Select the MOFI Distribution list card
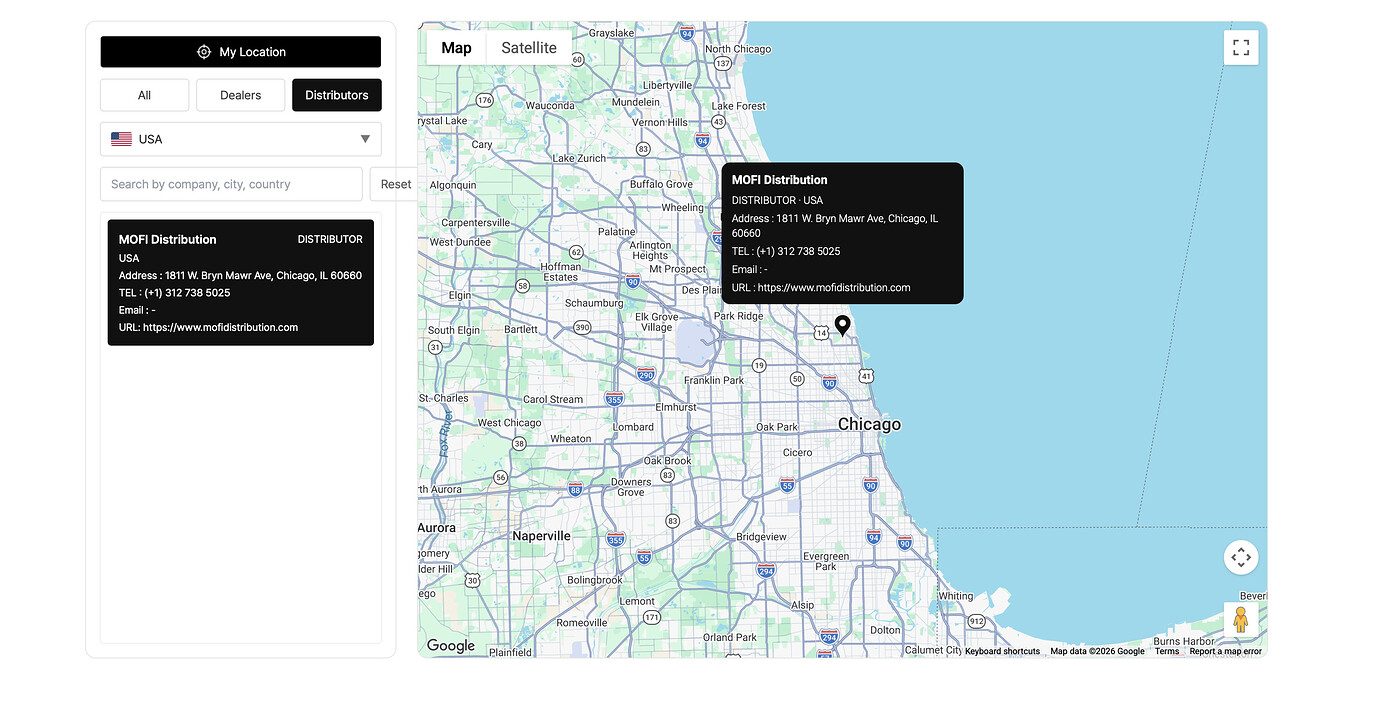 (240, 283)
